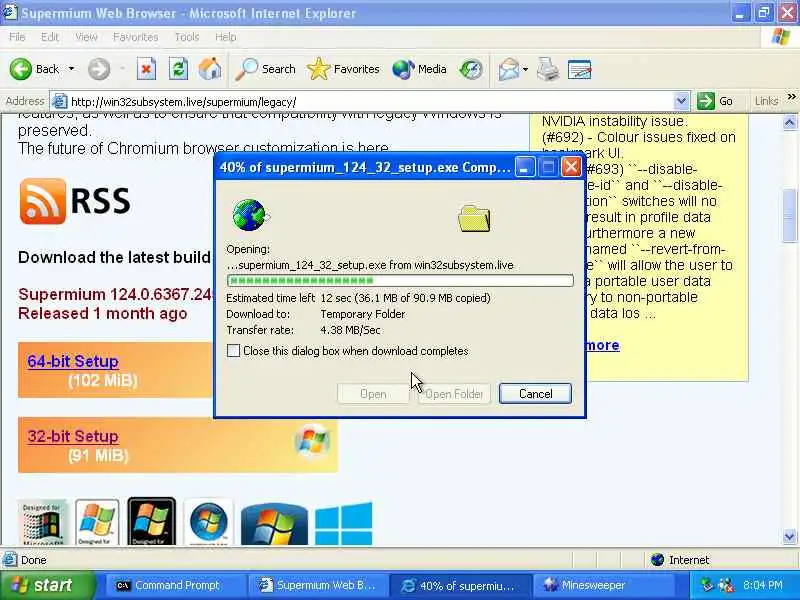Click the Windows XP logo on 32-bit banner
The height and width of the screenshot is (600, 800).
point(312,440)
